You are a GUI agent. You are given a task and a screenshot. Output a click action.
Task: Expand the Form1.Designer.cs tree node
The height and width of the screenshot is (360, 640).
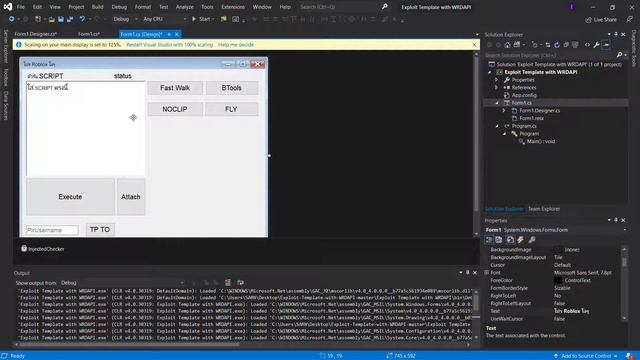(504, 111)
